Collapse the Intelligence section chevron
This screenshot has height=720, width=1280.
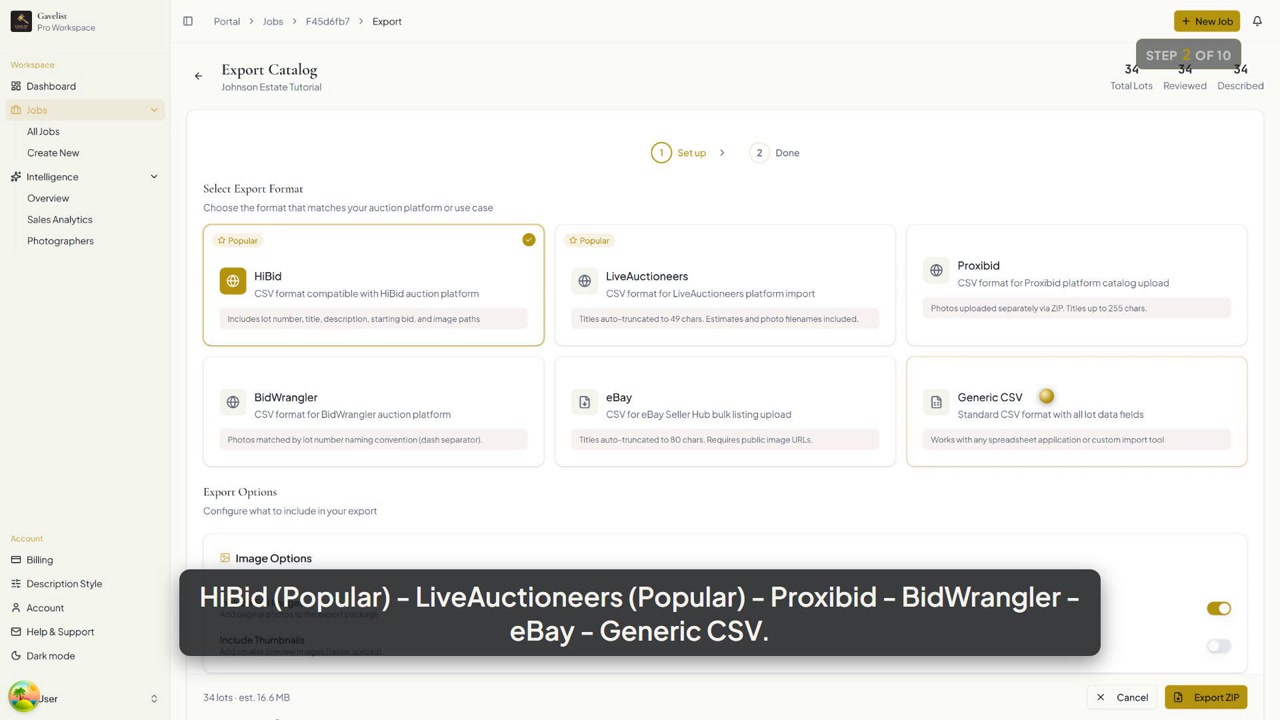pyautogui.click(x=154, y=177)
